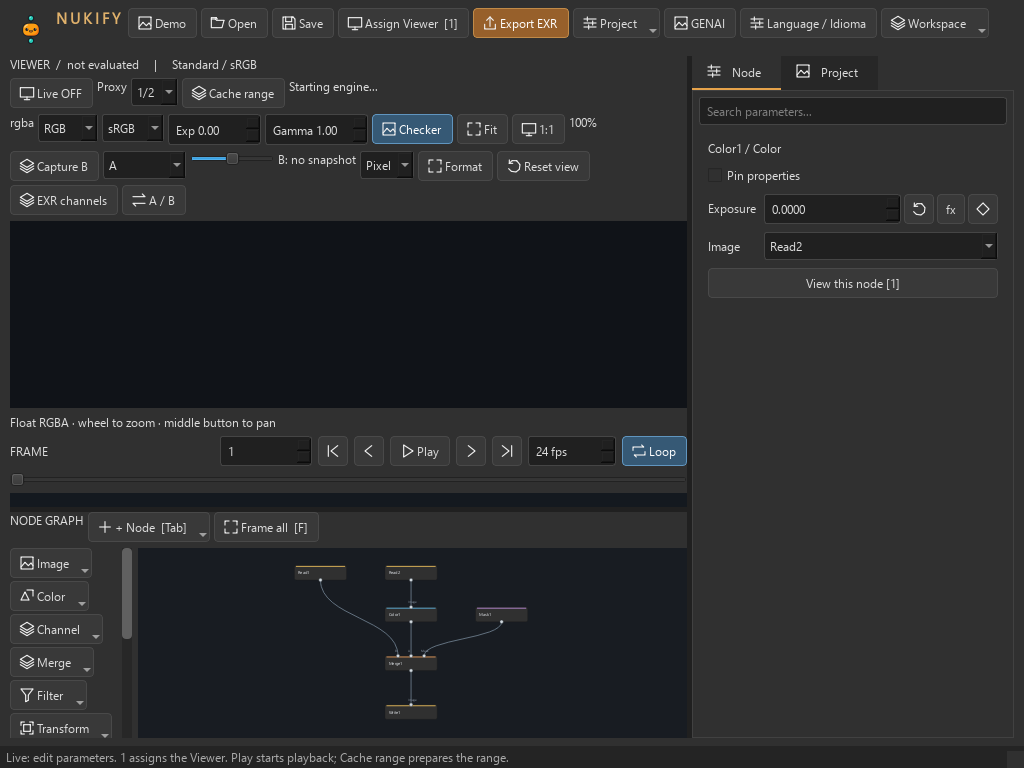Screen dimensions: 1024x768
Task: Click the Search parameters field
Action: [x=852, y=111]
